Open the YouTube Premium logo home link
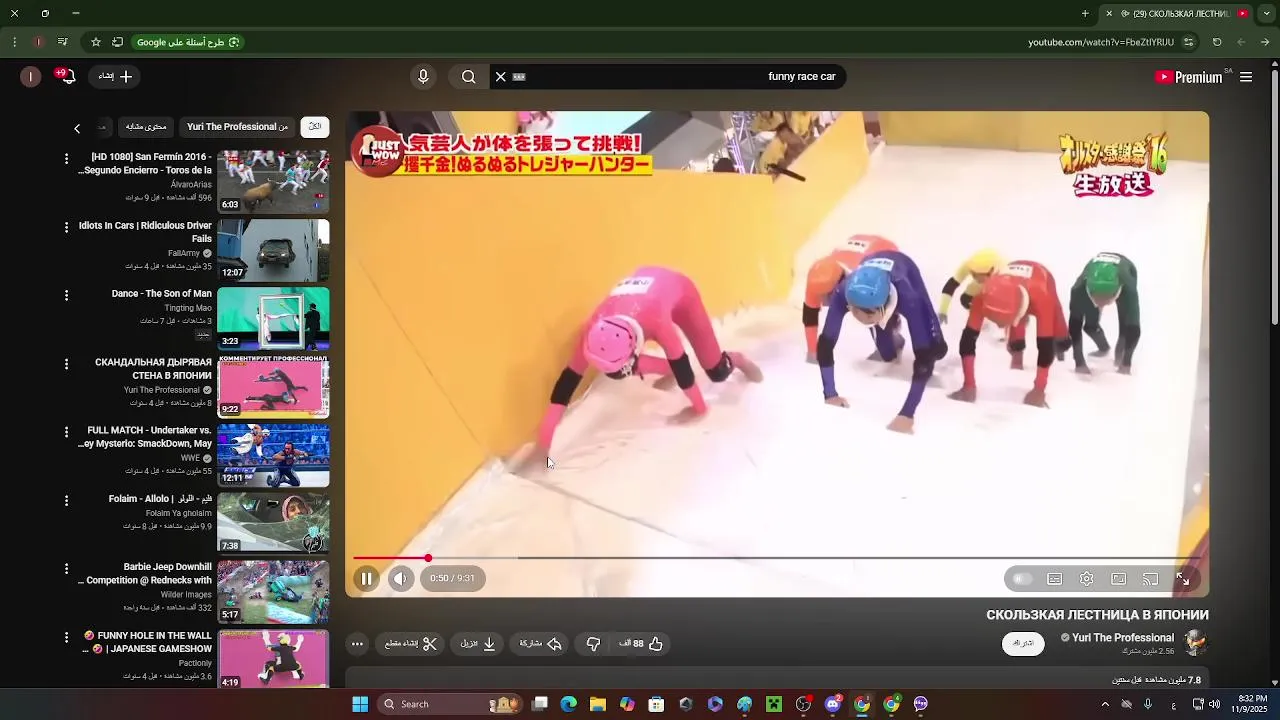 [x=1188, y=77]
